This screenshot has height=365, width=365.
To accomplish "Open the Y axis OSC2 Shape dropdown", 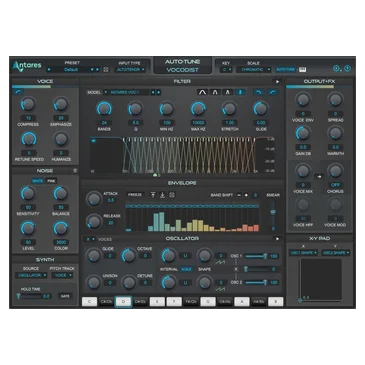I will click(x=336, y=253).
